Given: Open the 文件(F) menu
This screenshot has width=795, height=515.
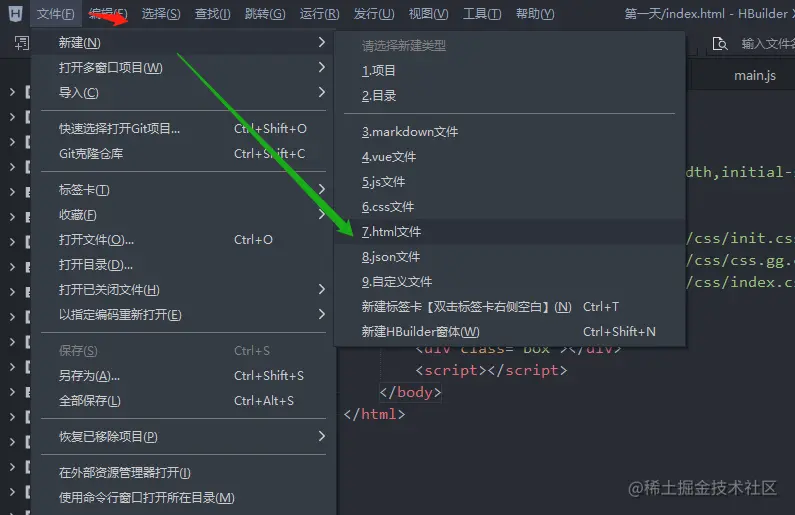Looking at the screenshot, I should coord(55,14).
